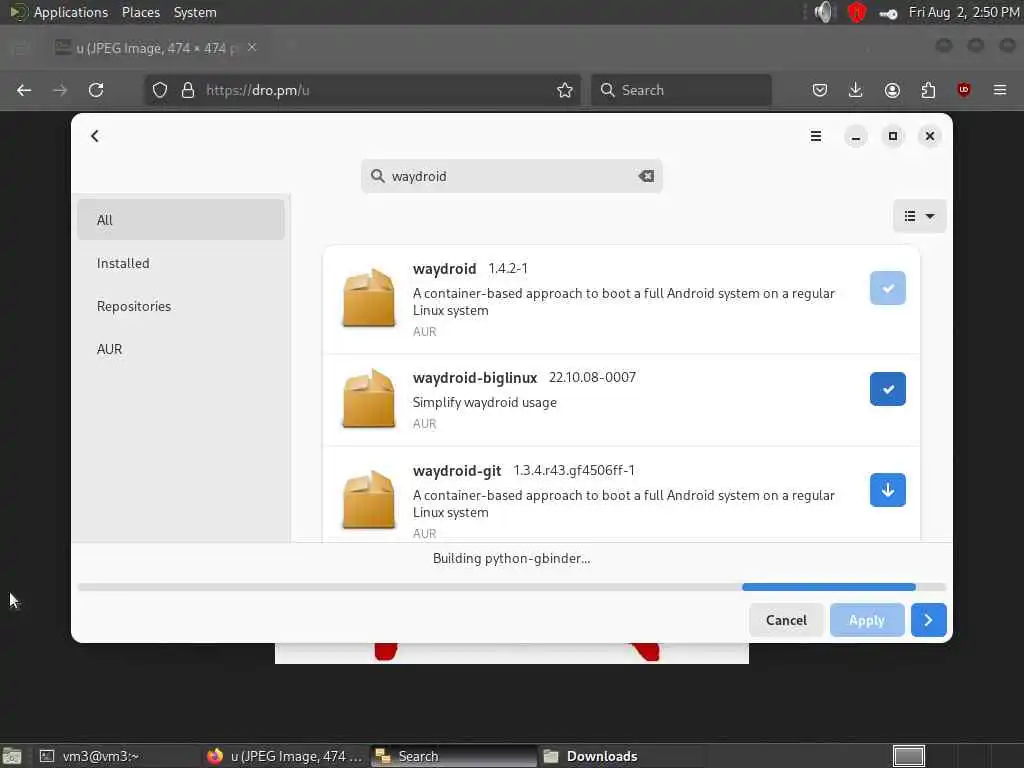
Task: Switch to Firefox JPEG Image taskbar entry
Action: tap(284, 756)
